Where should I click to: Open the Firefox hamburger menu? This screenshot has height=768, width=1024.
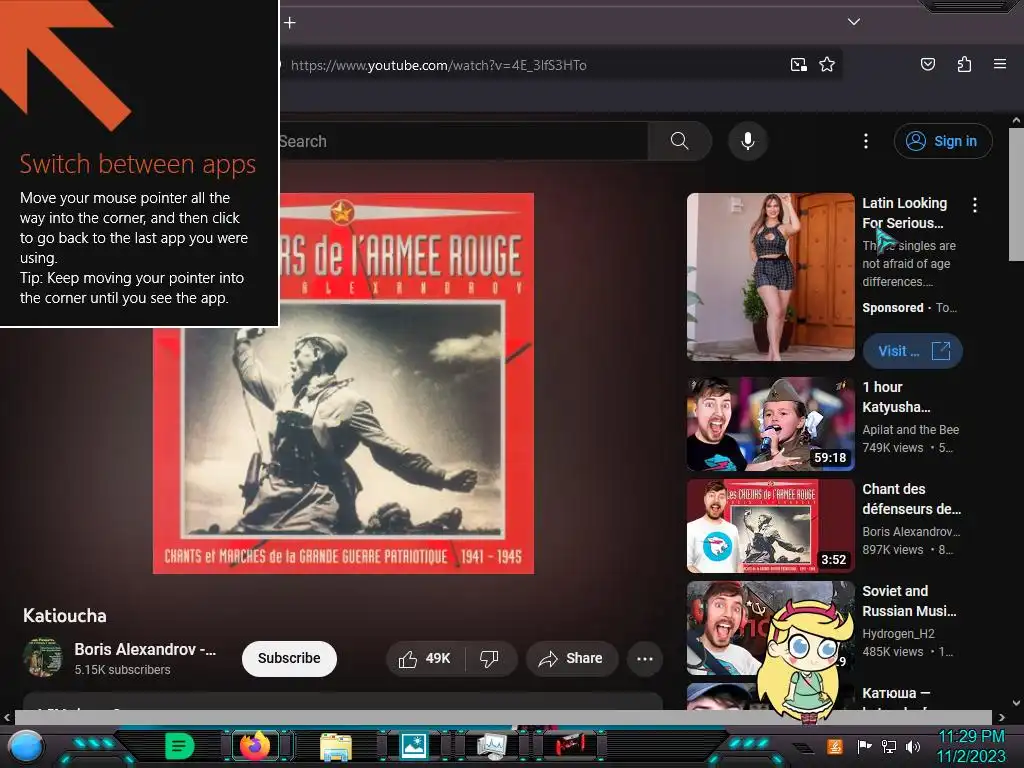pyautogui.click(x=1000, y=64)
